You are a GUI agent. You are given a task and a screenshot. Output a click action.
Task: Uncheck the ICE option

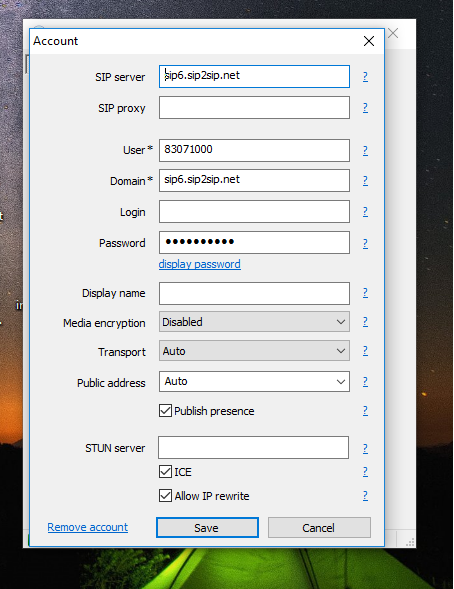tap(165, 472)
